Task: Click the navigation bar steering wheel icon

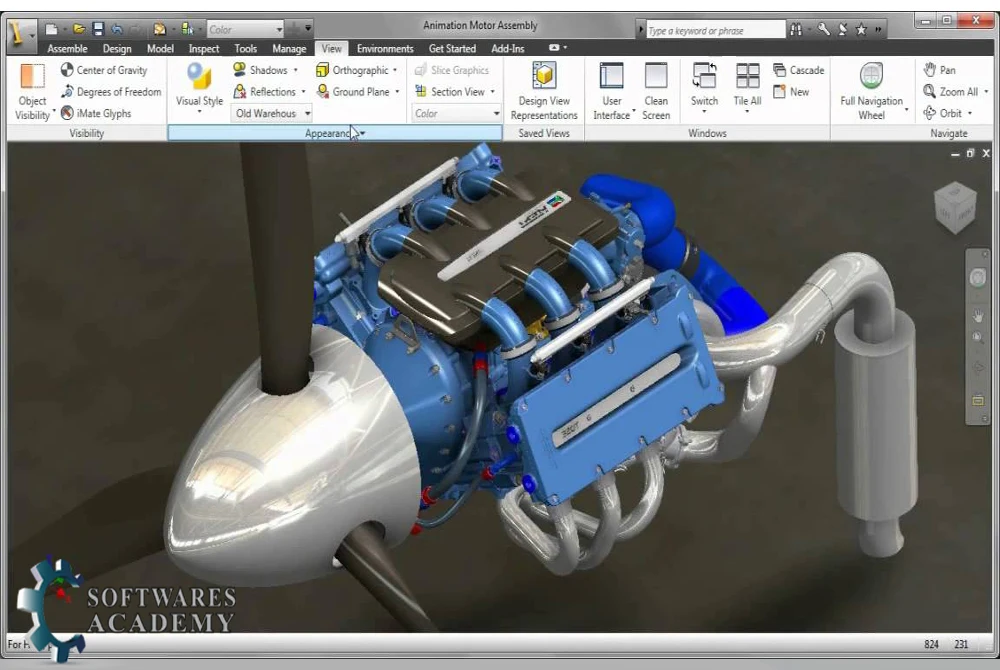Action: coord(978,277)
